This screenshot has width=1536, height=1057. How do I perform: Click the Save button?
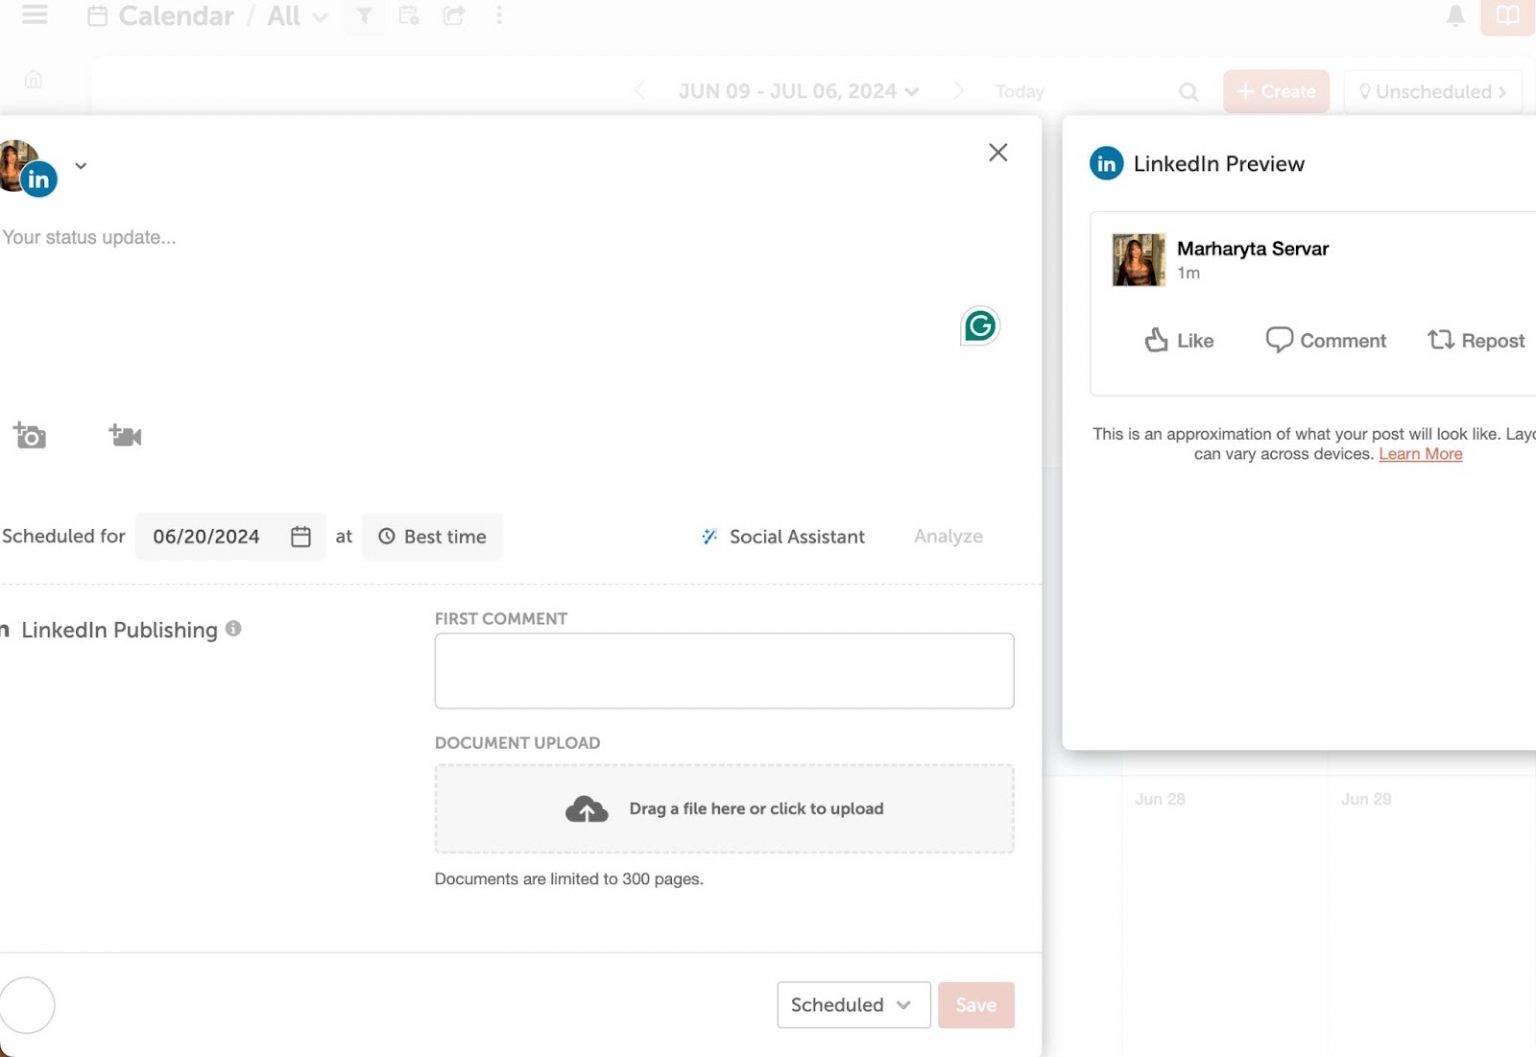coord(976,1005)
